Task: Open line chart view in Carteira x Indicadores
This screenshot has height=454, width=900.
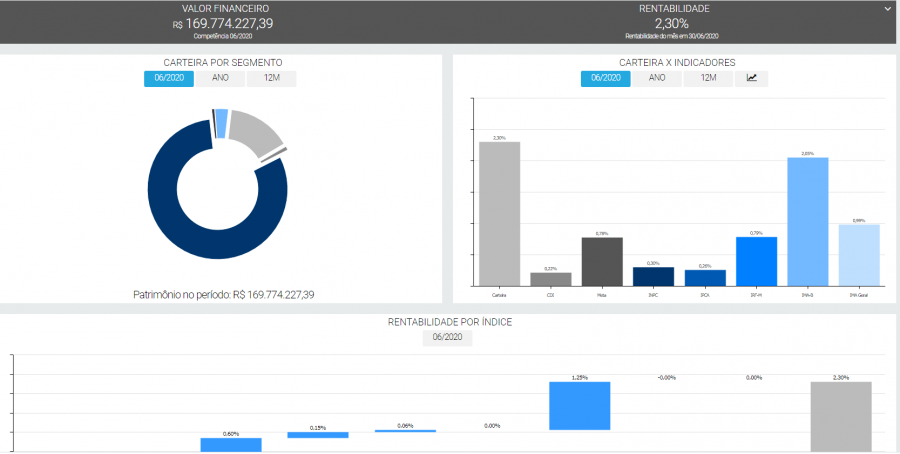Action: click(752, 78)
